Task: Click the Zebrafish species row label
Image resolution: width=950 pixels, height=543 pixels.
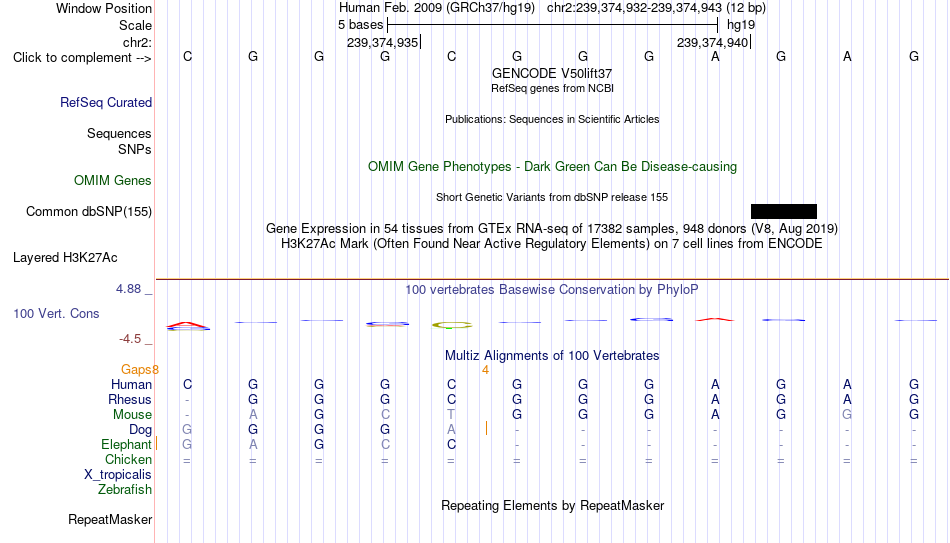Action: [125, 489]
